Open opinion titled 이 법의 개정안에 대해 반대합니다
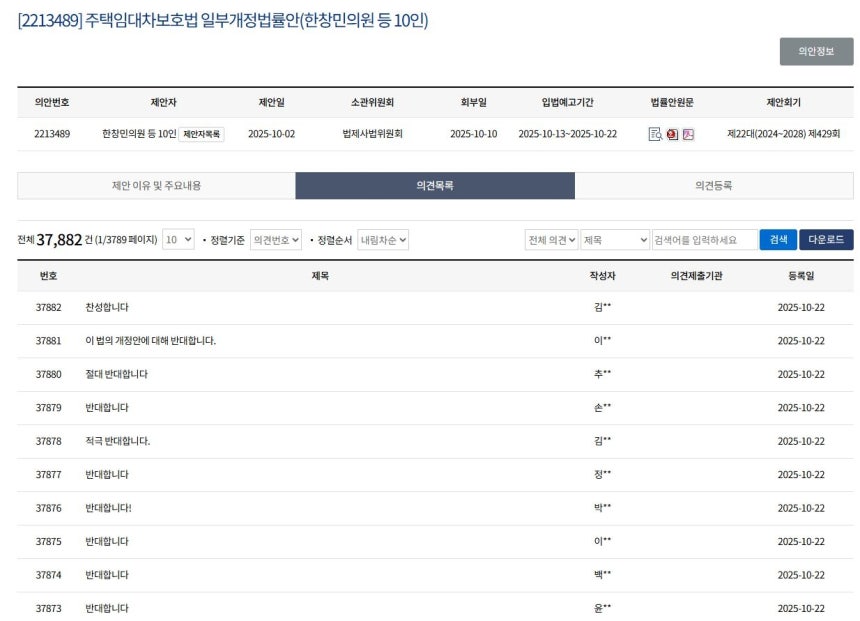The width and height of the screenshot is (860, 621). point(151,341)
